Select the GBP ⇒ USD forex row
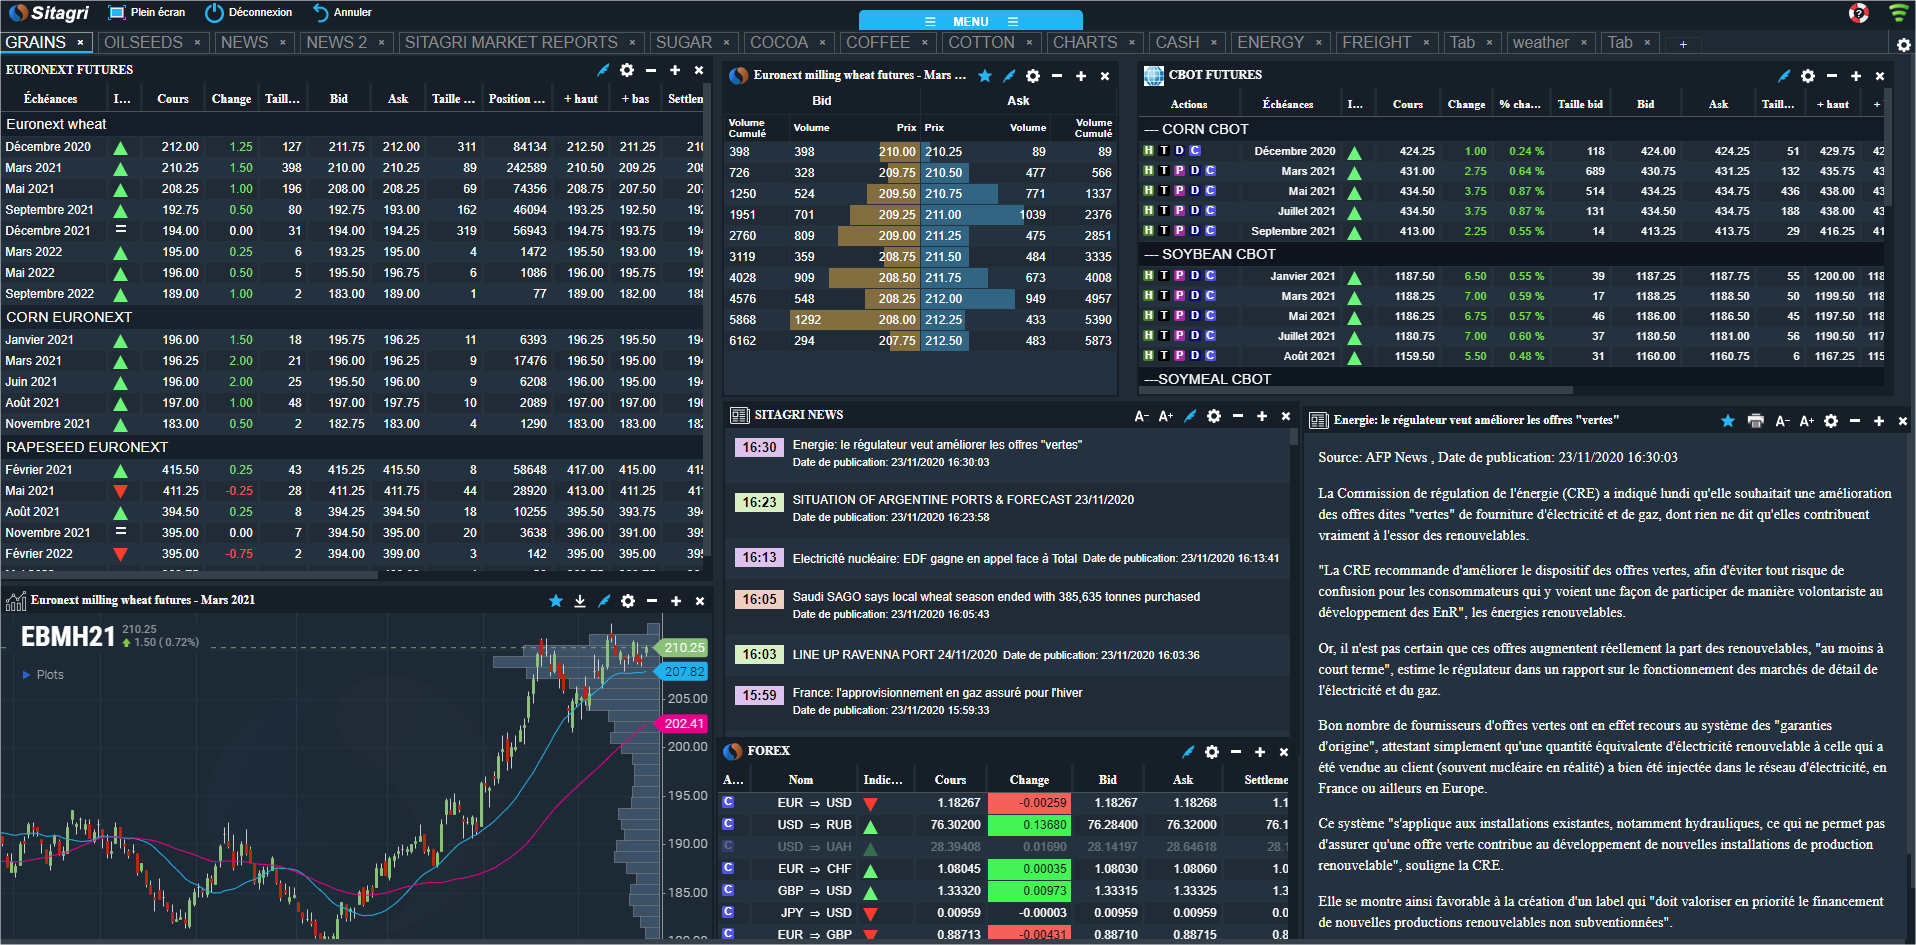The width and height of the screenshot is (1916, 945). [1004, 890]
